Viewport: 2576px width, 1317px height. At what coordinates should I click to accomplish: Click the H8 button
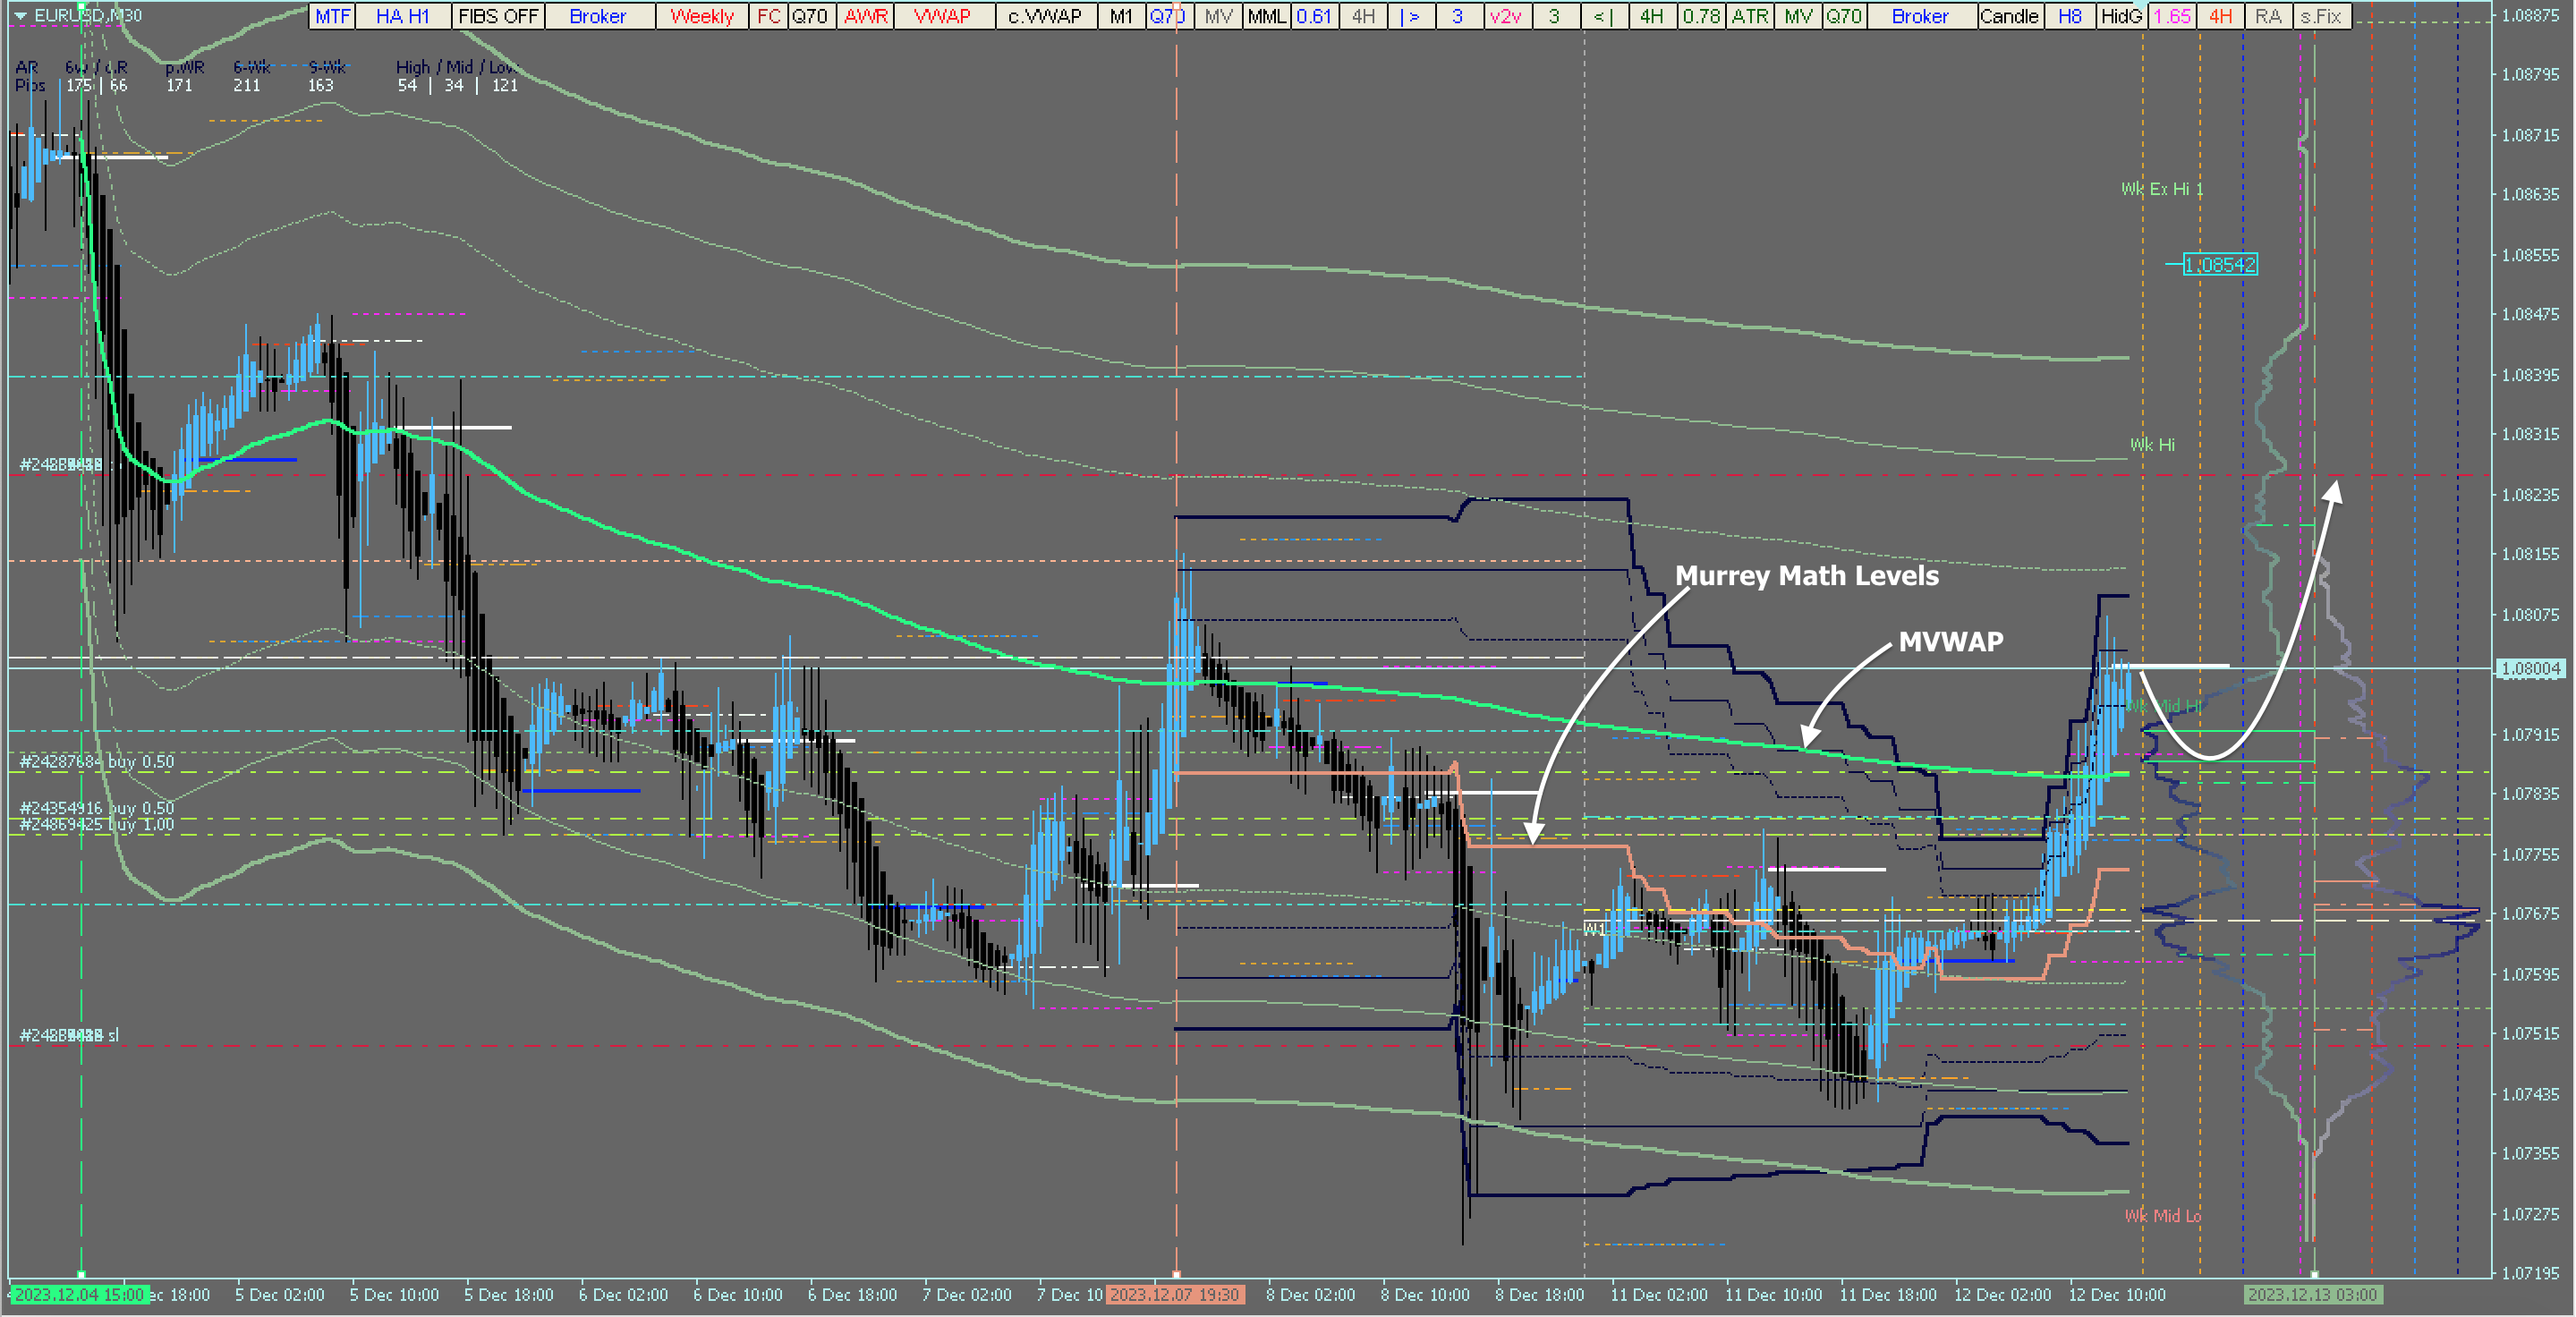click(2069, 16)
